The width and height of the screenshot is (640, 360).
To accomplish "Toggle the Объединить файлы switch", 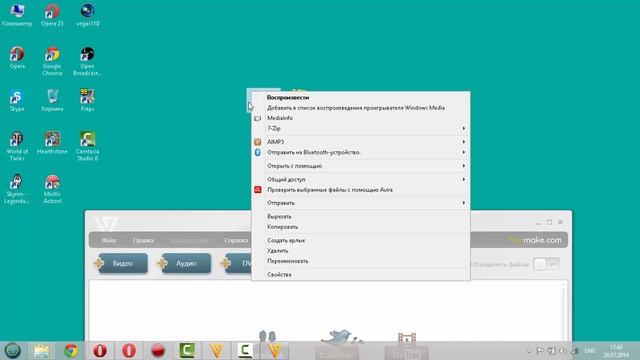I will pyautogui.click(x=546, y=264).
